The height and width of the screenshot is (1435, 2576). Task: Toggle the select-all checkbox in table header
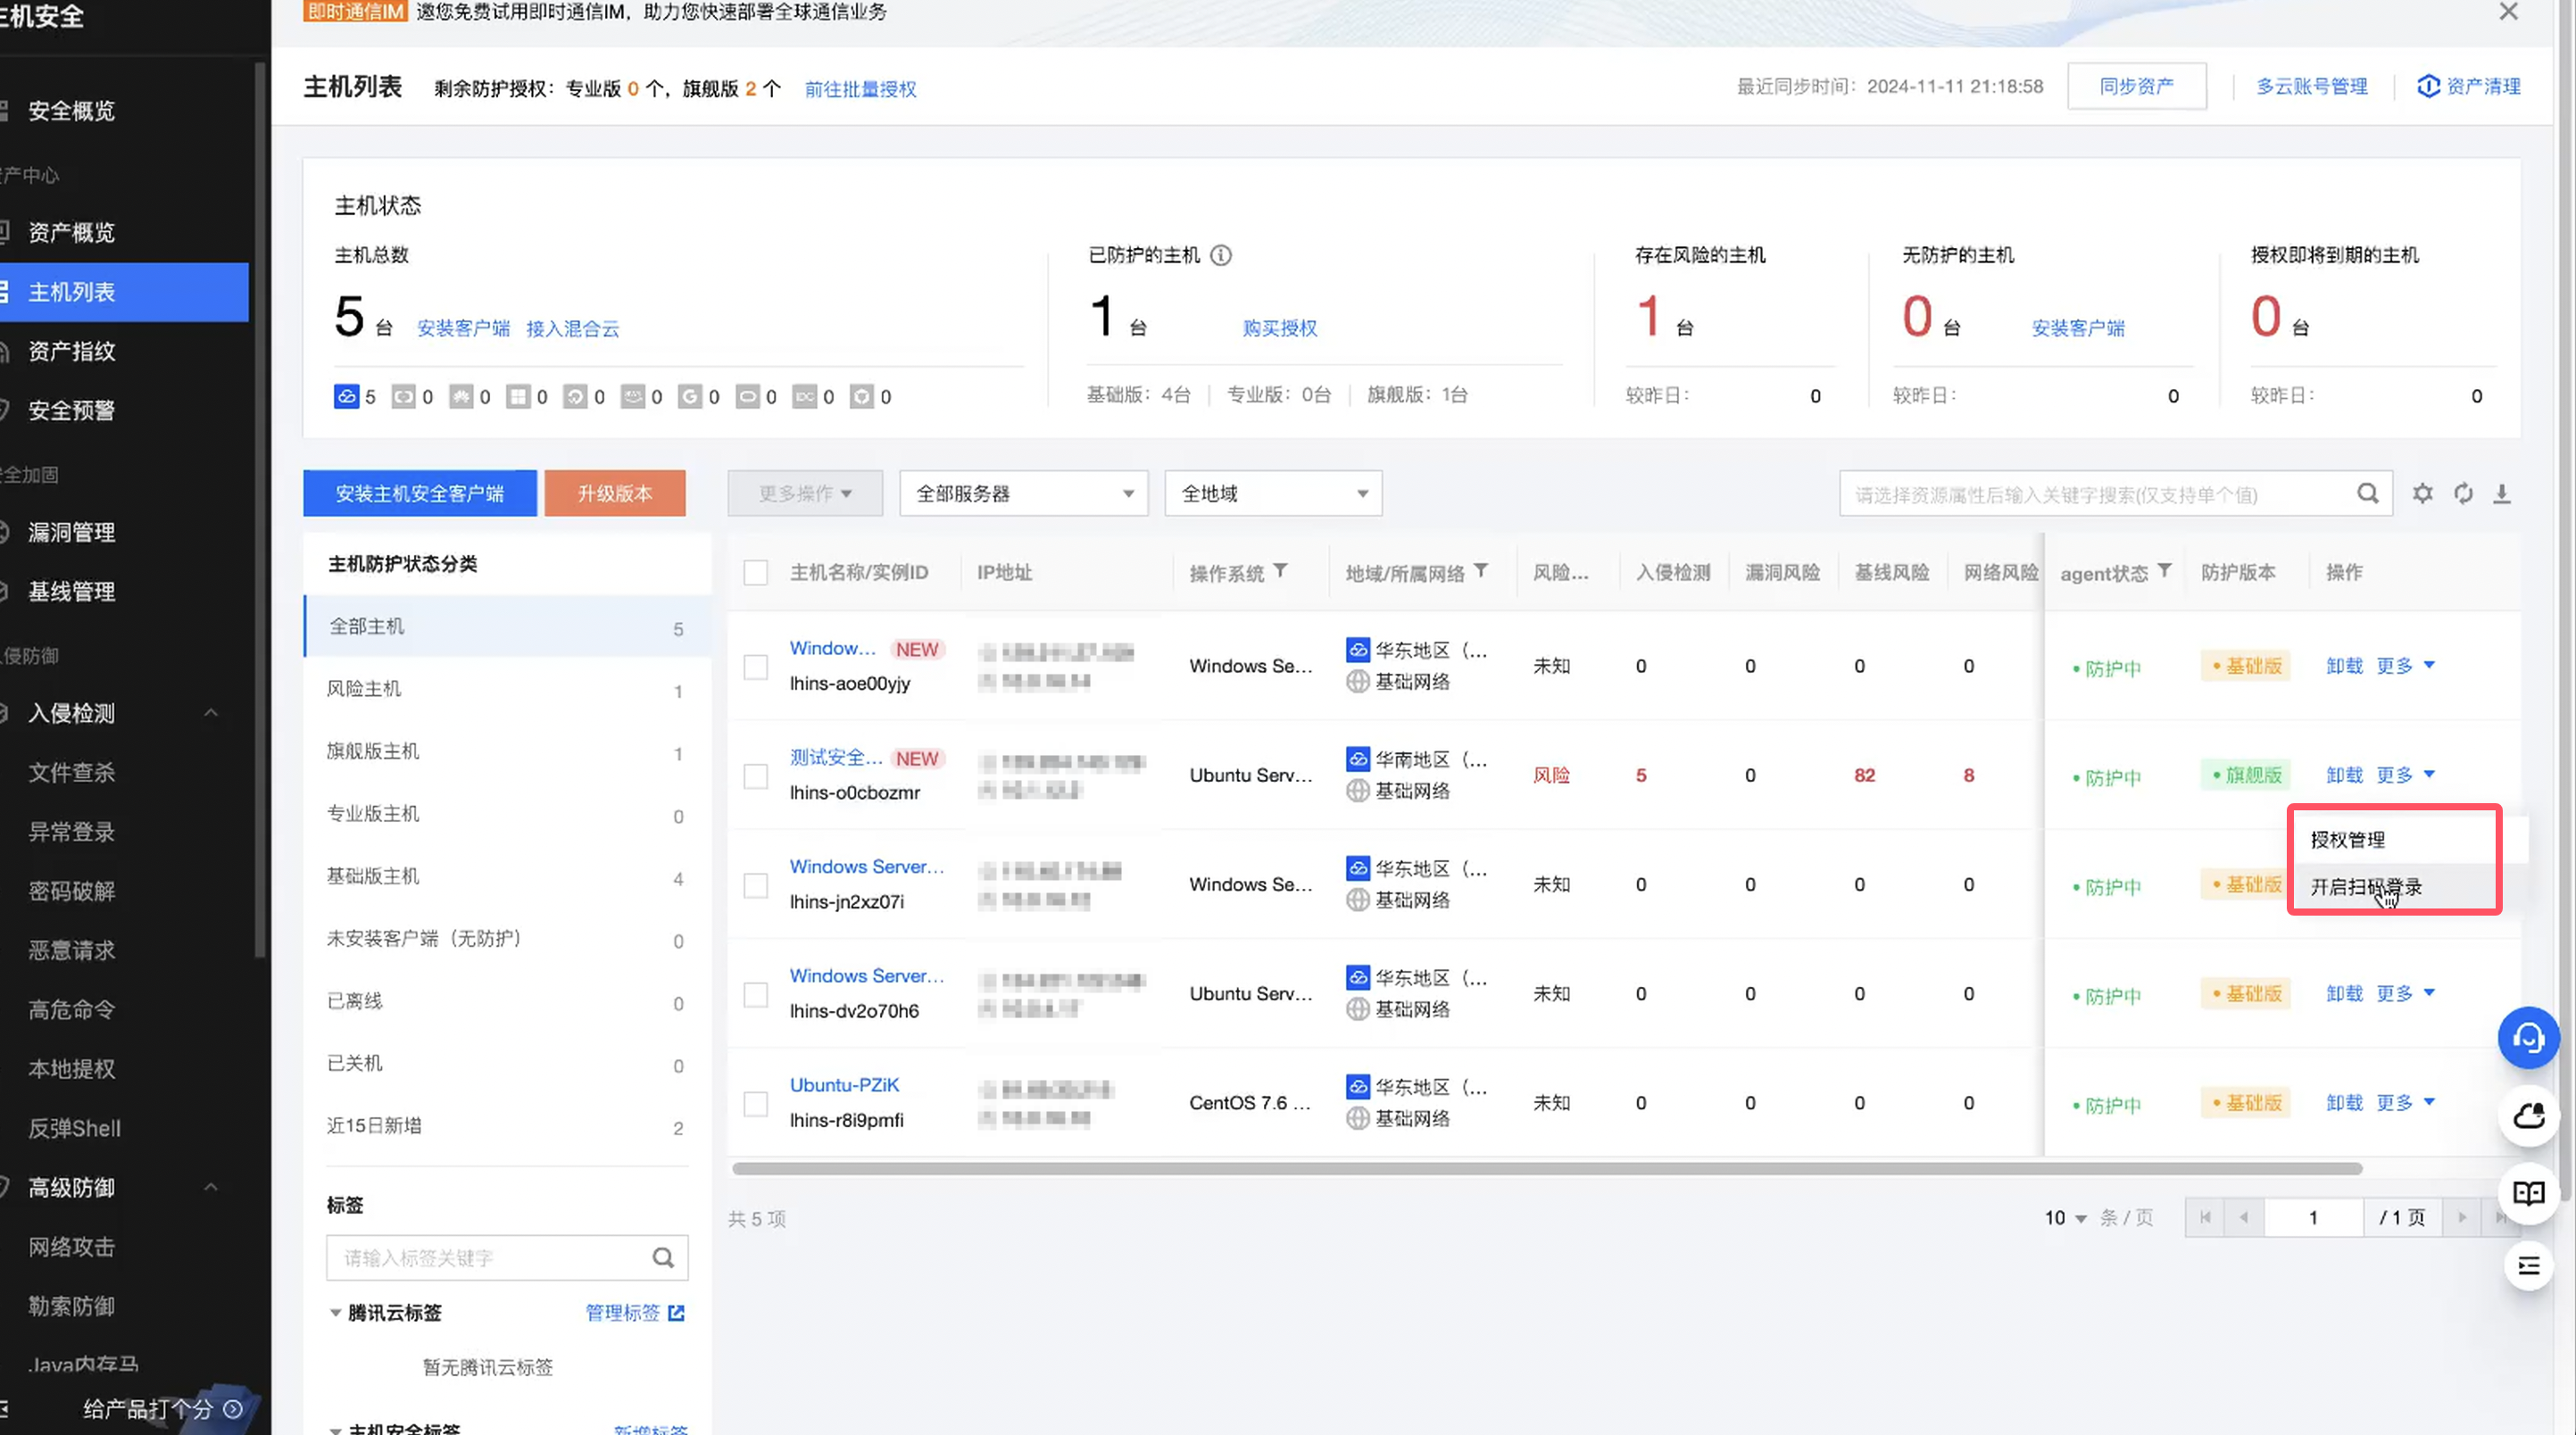click(756, 573)
